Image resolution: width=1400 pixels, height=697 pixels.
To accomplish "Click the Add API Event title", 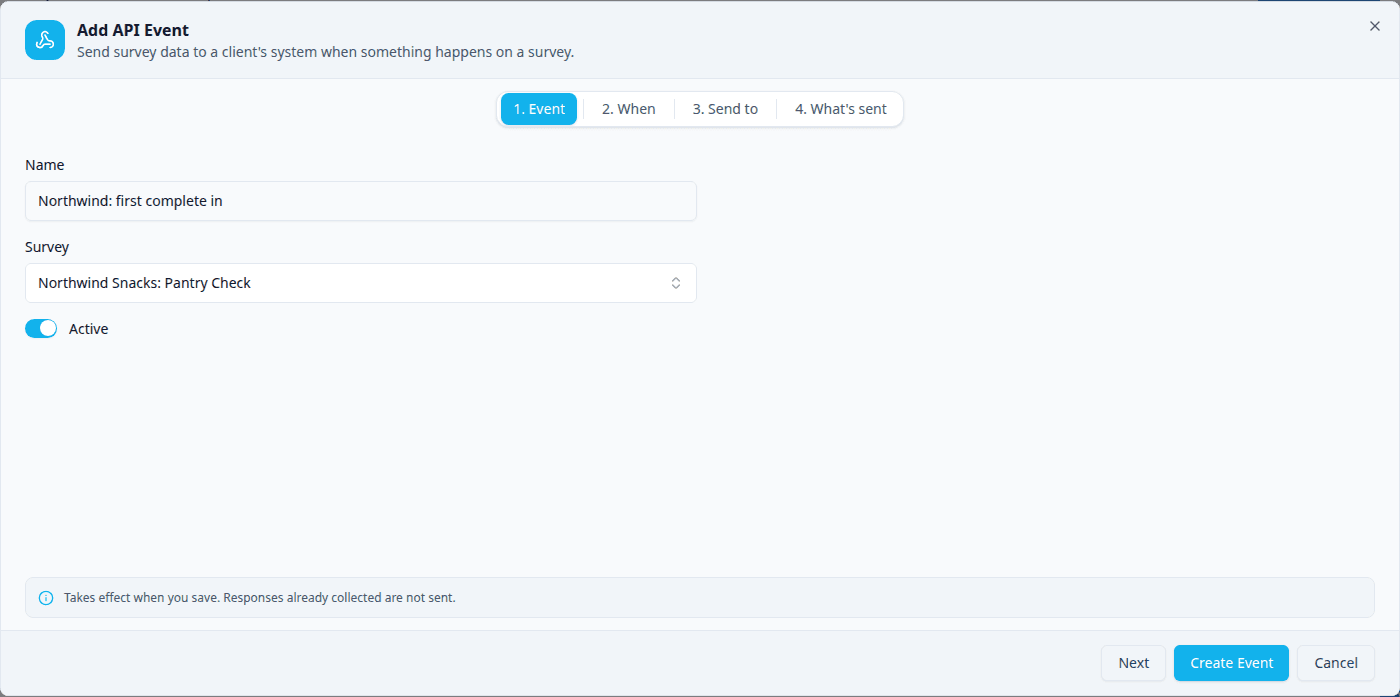I will pos(133,30).
